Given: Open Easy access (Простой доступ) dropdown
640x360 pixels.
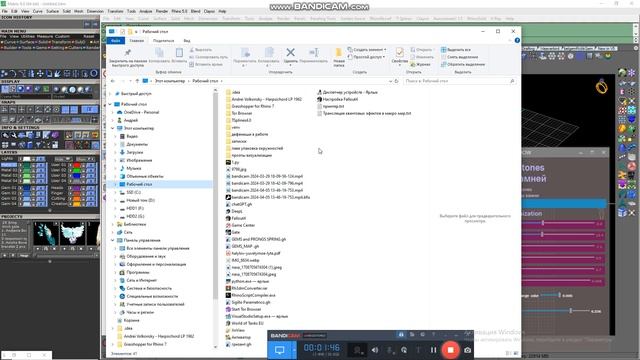Looking at the screenshot, I should click(x=366, y=57).
